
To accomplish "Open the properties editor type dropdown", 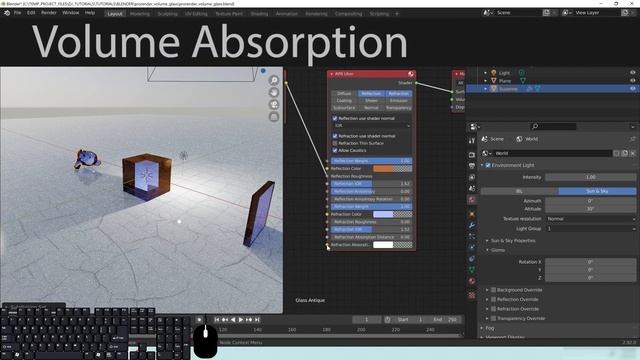I will [x=474, y=127].
